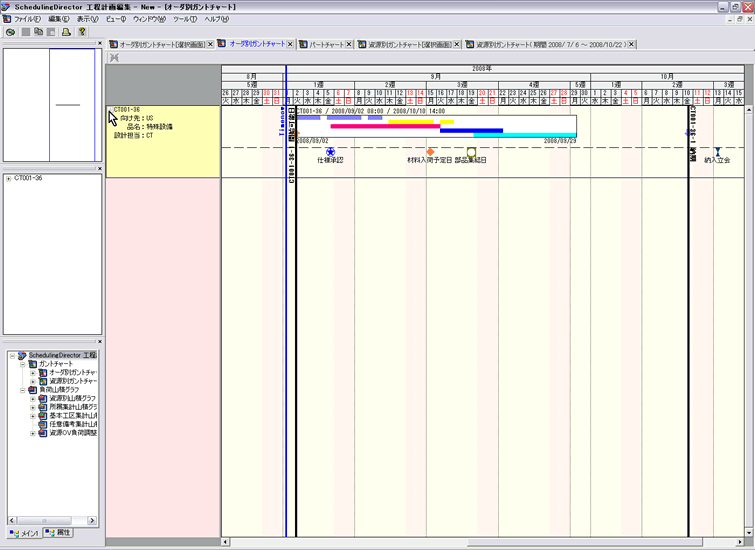Click the help question mark toolbar icon
Image resolution: width=755 pixels, height=550 pixels.
82,32
